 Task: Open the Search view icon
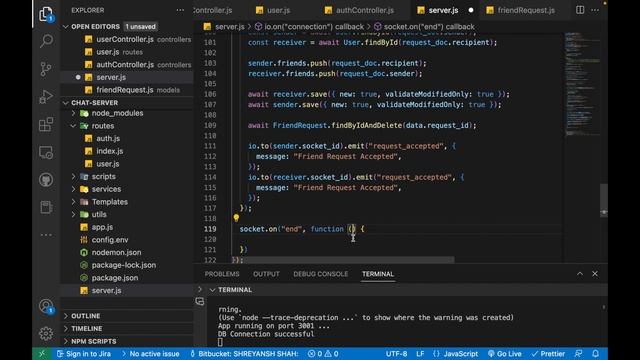click(x=46, y=41)
